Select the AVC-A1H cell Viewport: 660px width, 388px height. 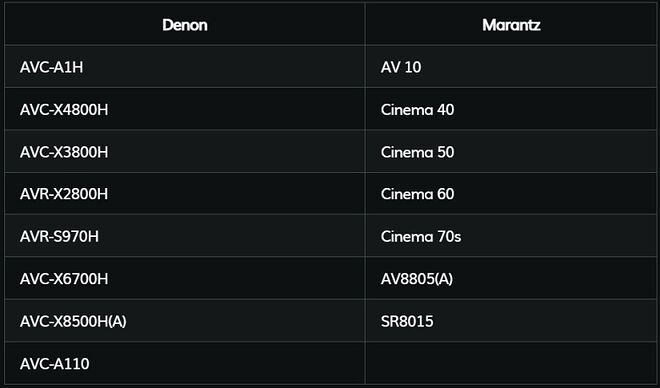pos(185,66)
